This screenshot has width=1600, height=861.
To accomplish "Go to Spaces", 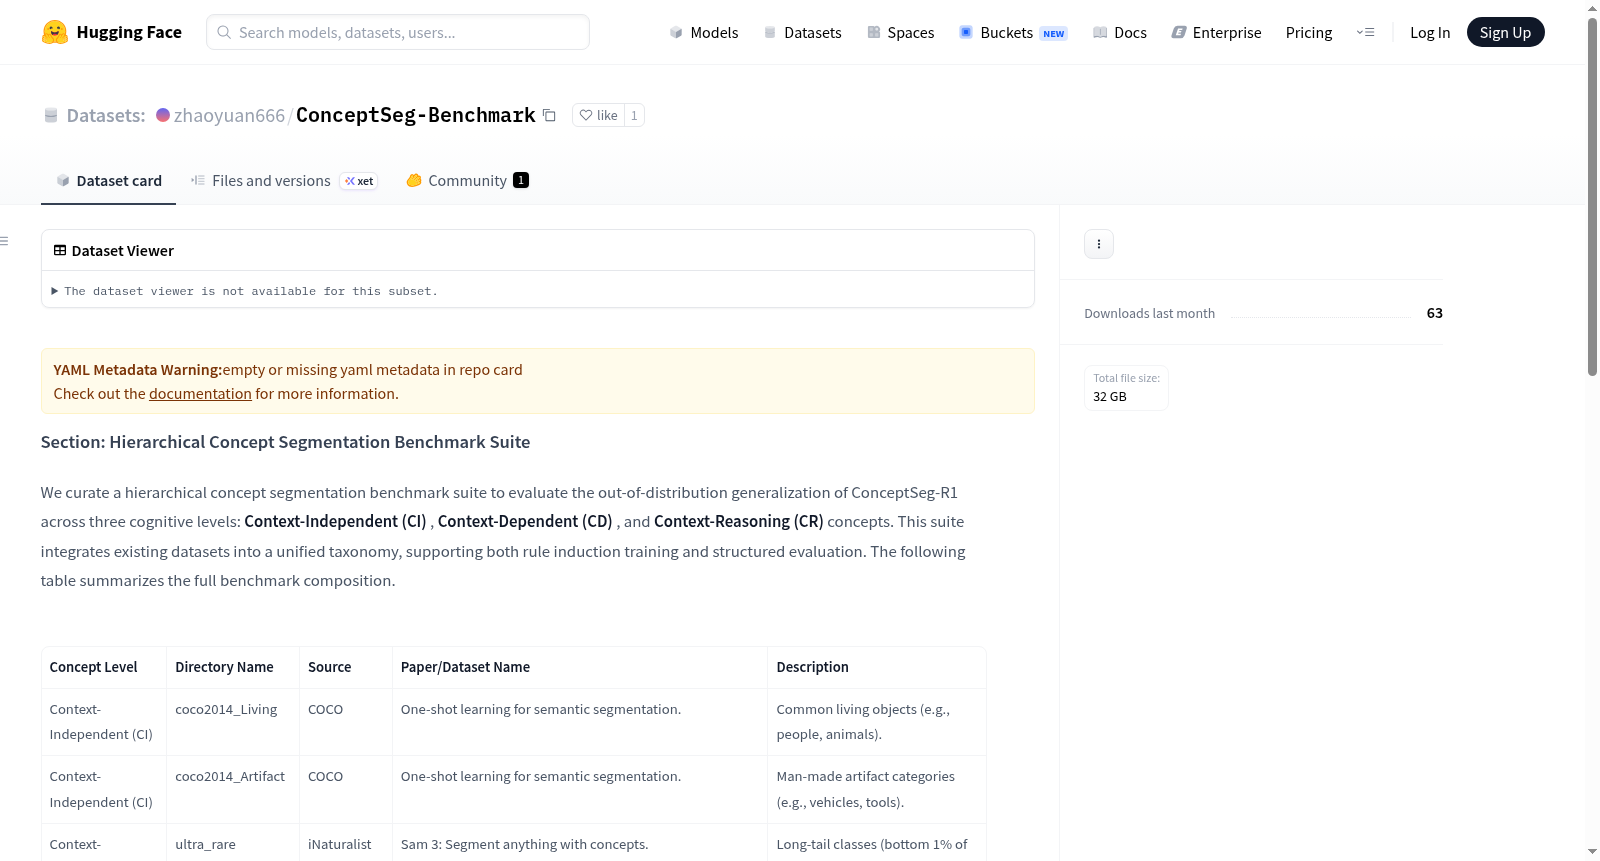I will pos(901,32).
